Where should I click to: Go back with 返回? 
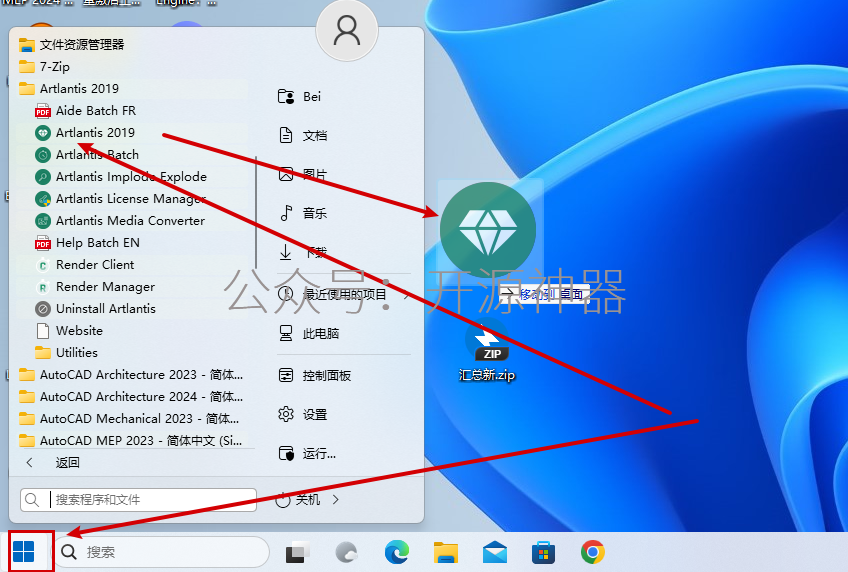coord(53,463)
